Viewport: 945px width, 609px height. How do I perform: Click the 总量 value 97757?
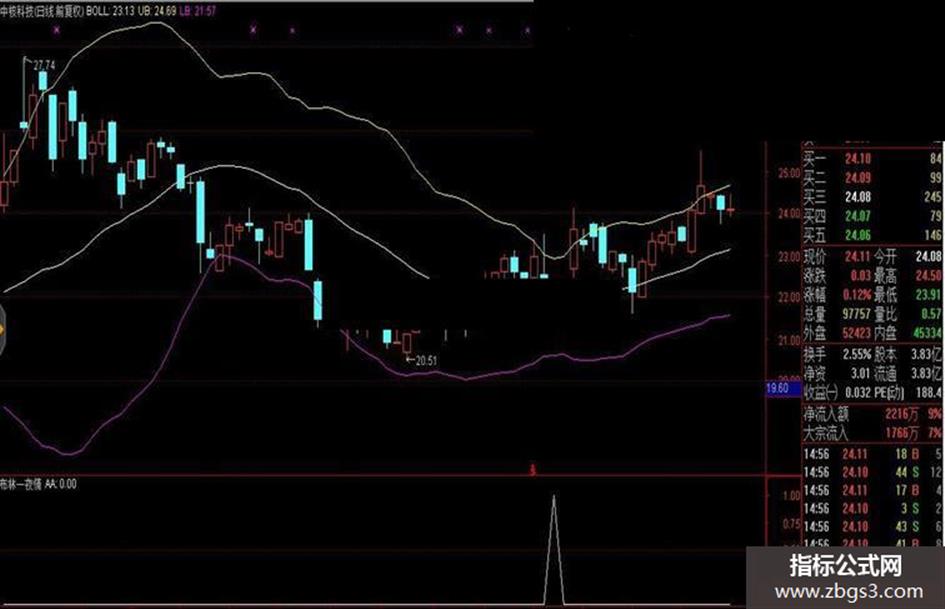[856, 314]
